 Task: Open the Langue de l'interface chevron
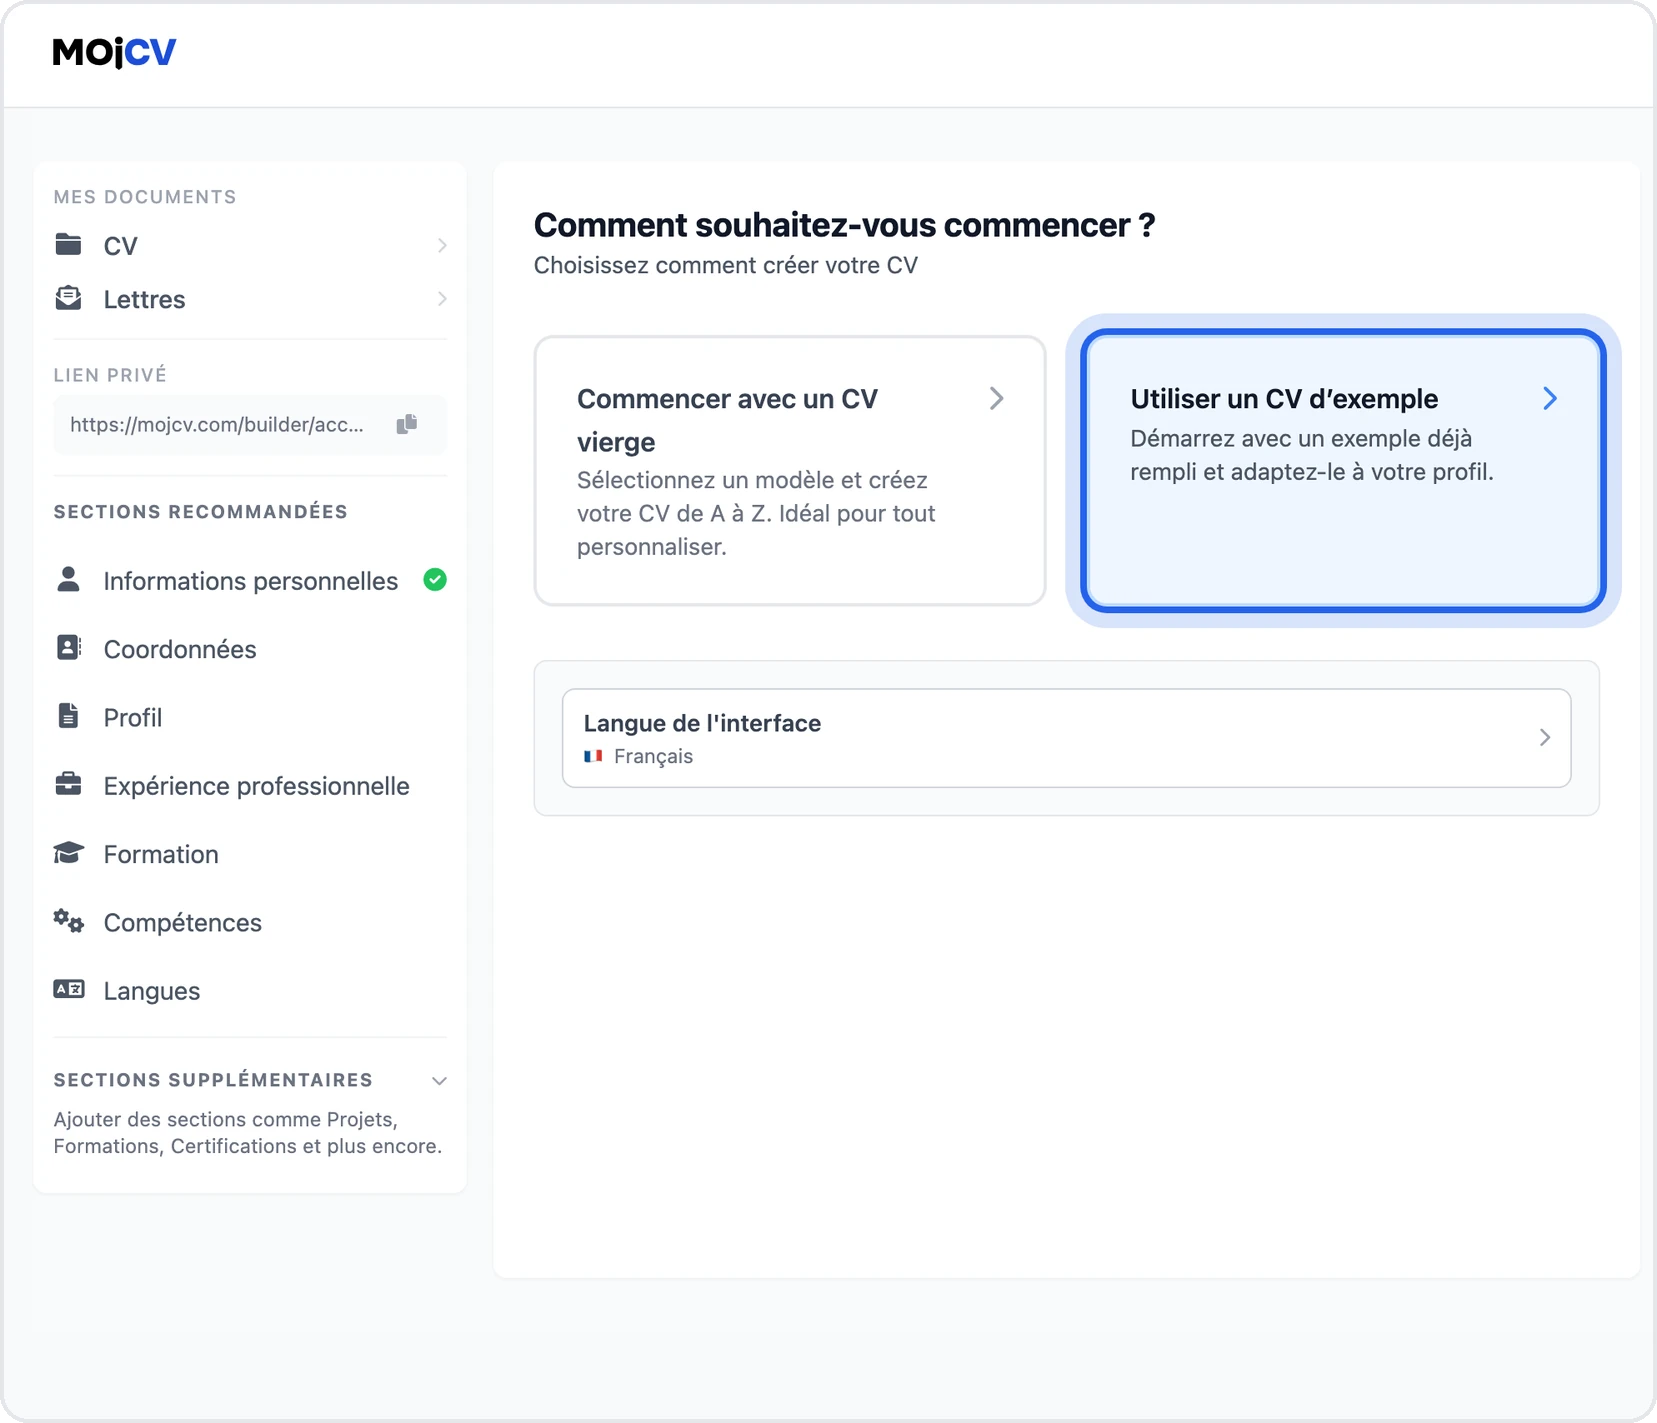click(x=1545, y=738)
